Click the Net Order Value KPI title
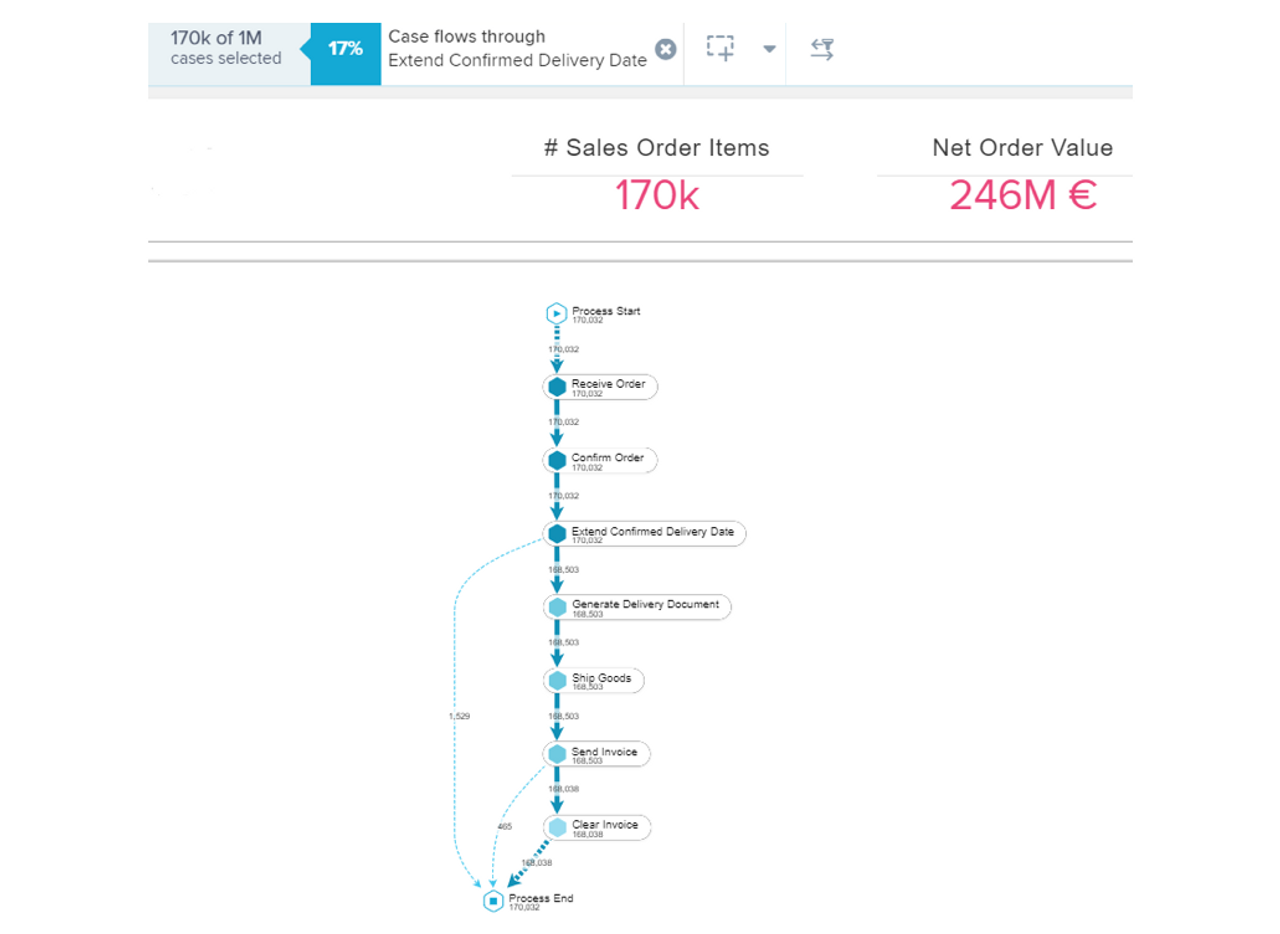Screen dimensions: 1280x934 click(x=1022, y=148)
